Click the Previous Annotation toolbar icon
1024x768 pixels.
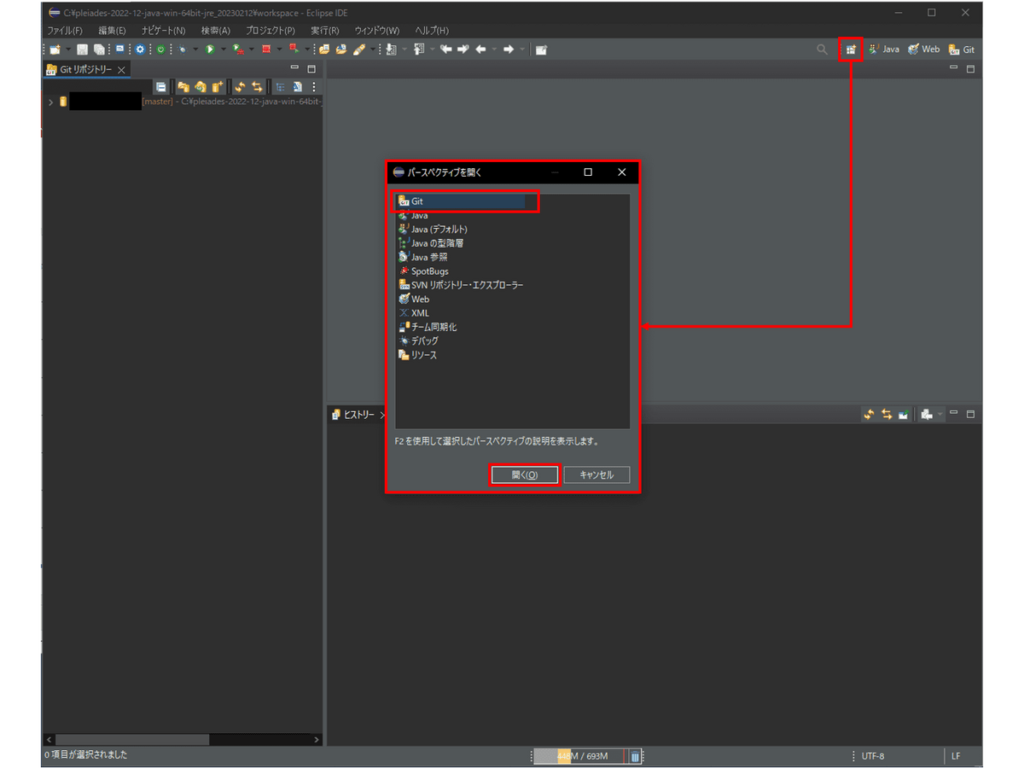click(419, 50)
